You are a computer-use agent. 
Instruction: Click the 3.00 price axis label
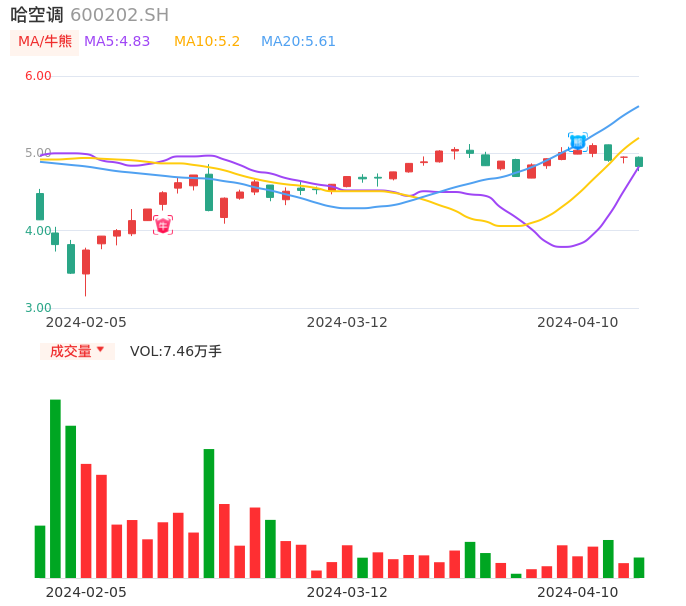point(38,308)
